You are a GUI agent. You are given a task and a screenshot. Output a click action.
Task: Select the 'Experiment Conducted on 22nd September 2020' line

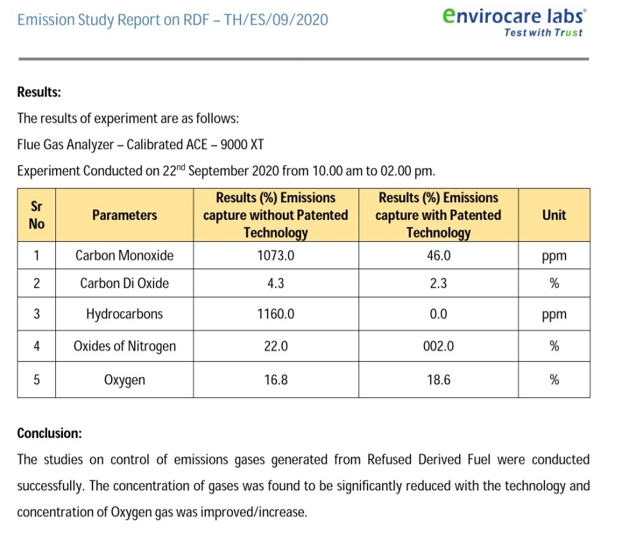[226, 171]
